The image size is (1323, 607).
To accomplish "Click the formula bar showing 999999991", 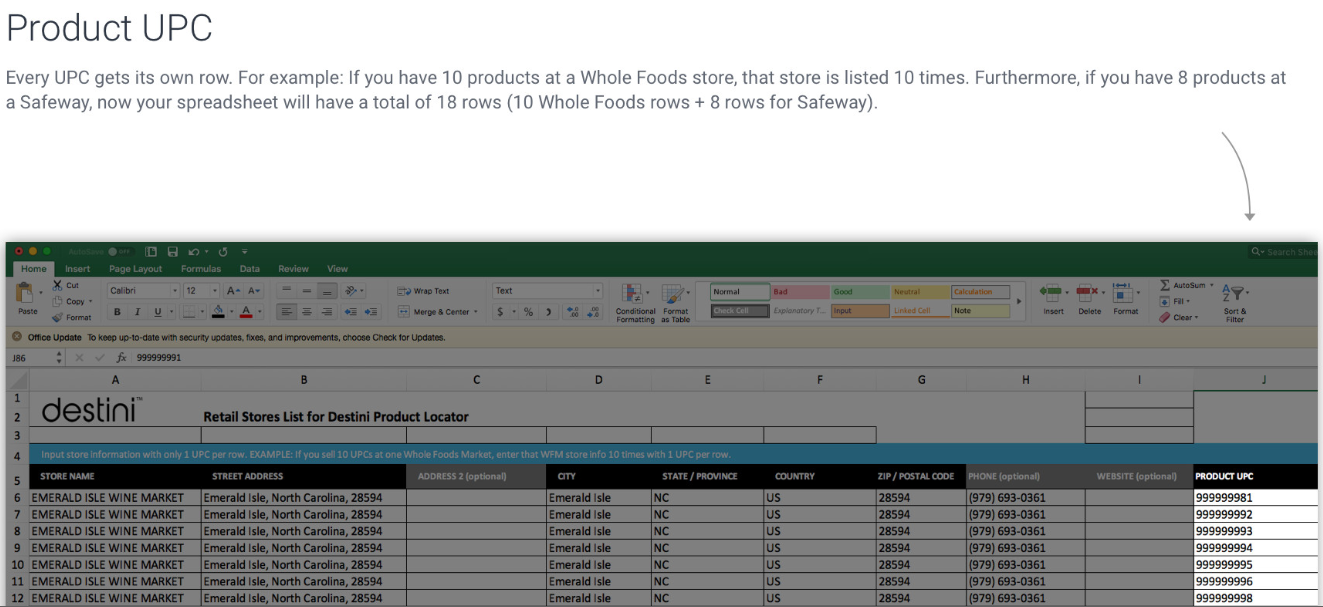I will 724,357.
